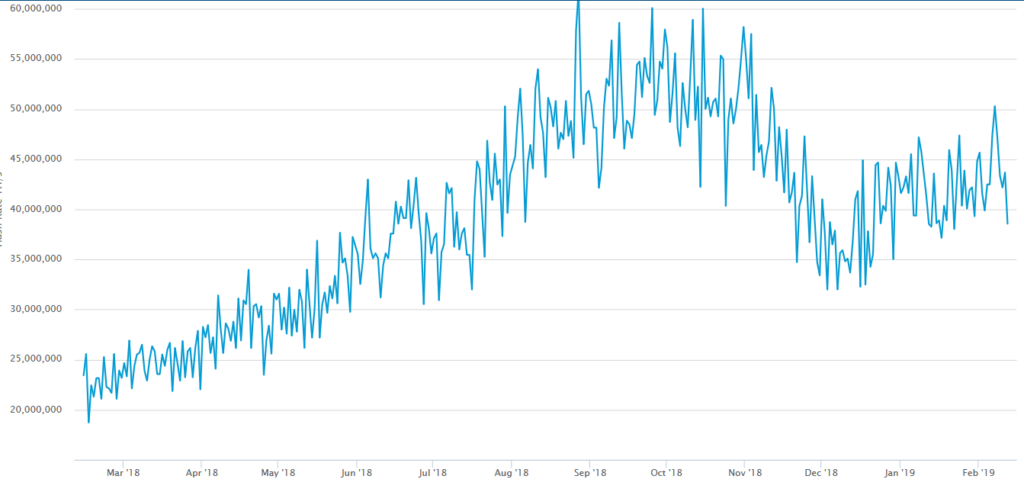Click the Mar '18 x-axis label
Screen dimensions: 1024x492
pyautogui.click(x=122, y=472)
